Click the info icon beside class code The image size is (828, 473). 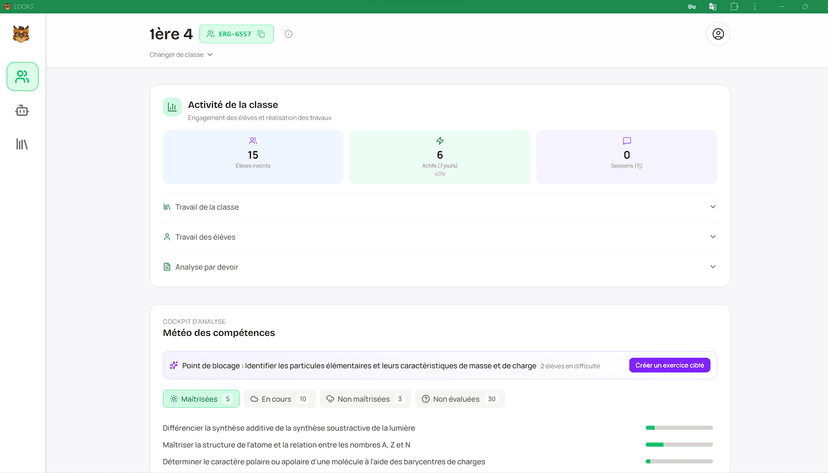point(289,34)
